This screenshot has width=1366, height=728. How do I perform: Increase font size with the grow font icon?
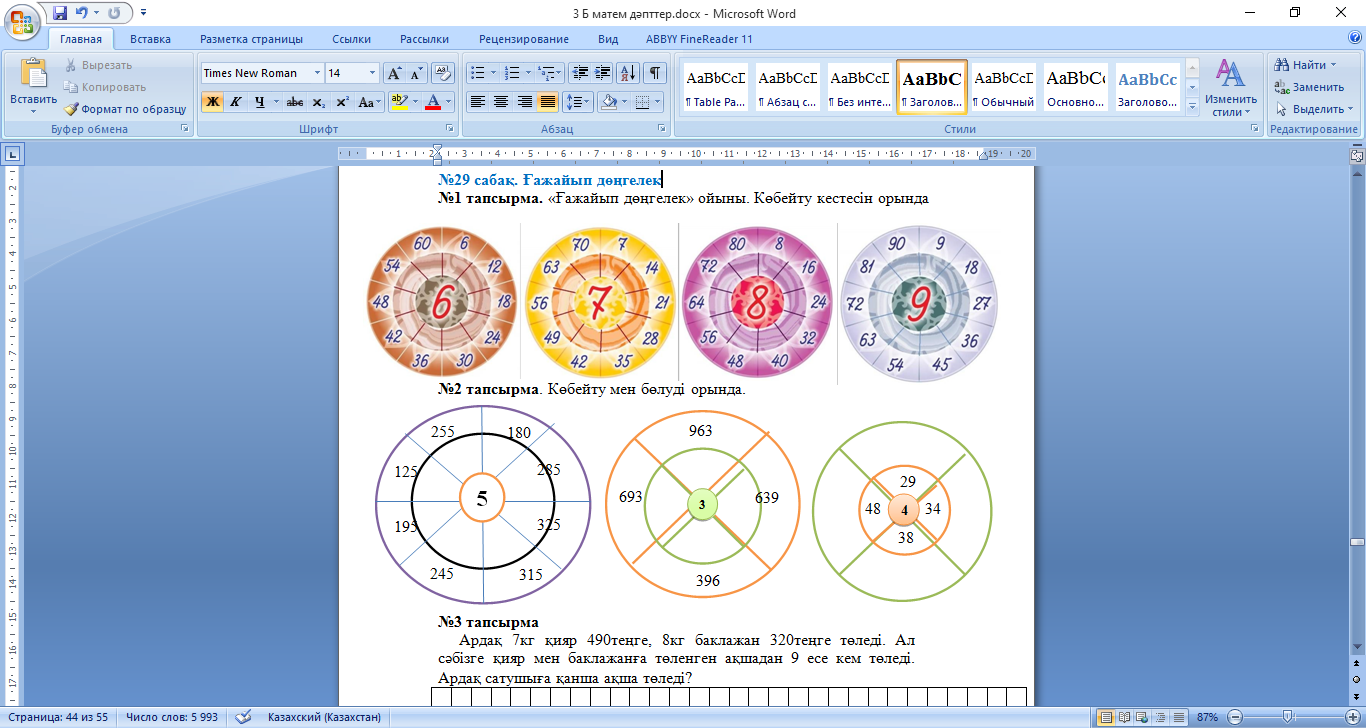(394, 73)
